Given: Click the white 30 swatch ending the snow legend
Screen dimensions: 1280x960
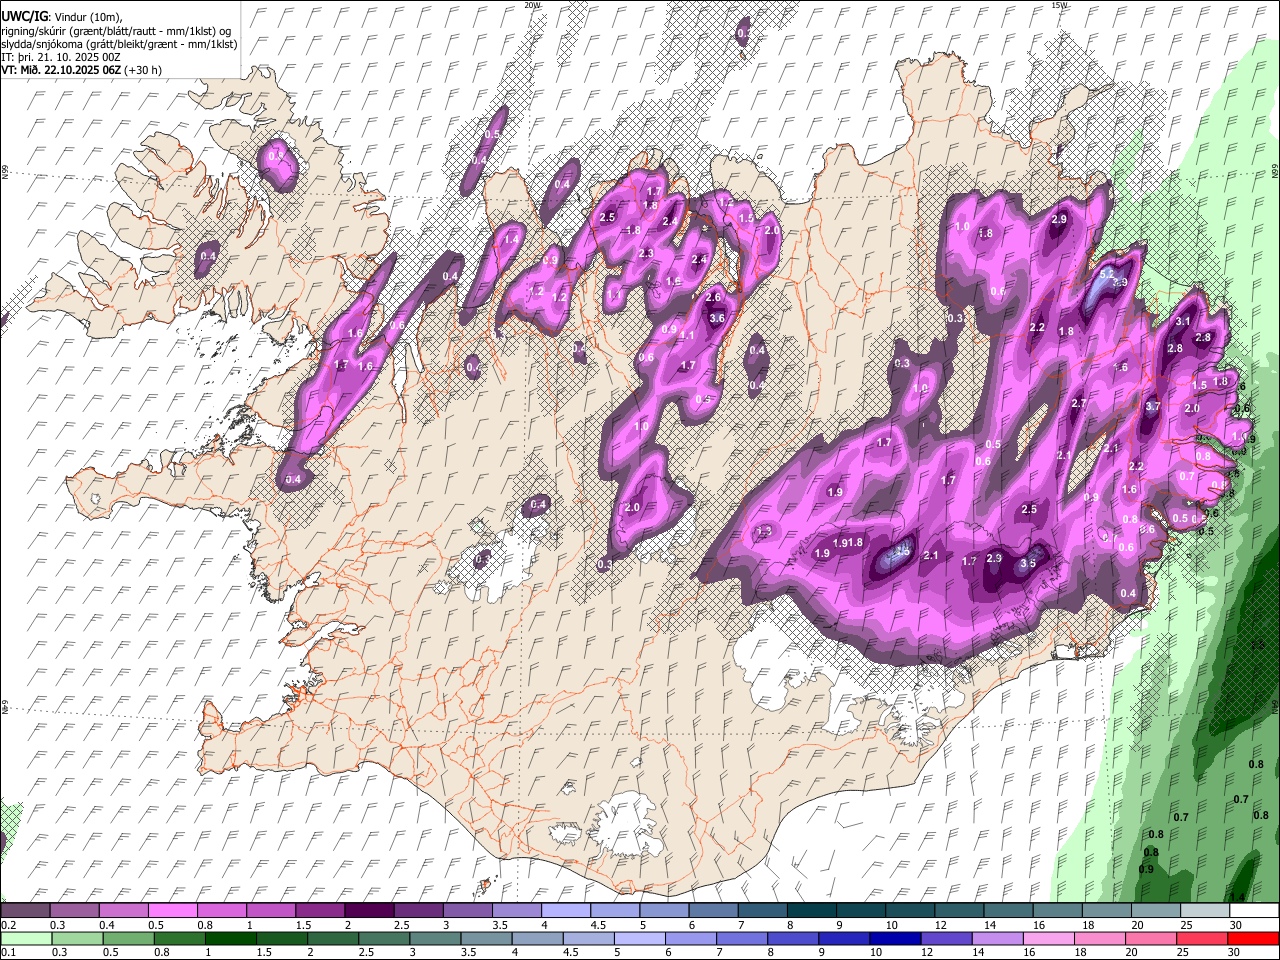Looking at the screenshot, I should [x=1253, y=910].
